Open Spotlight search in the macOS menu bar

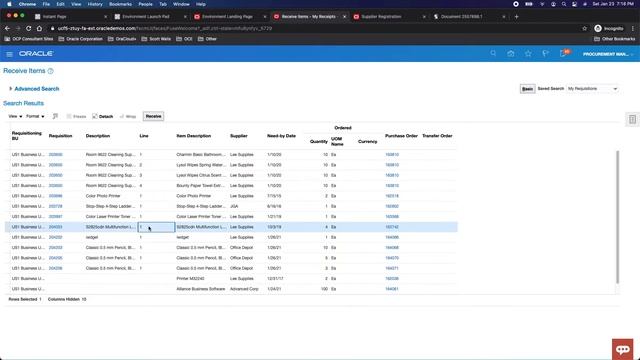point(564,4)
